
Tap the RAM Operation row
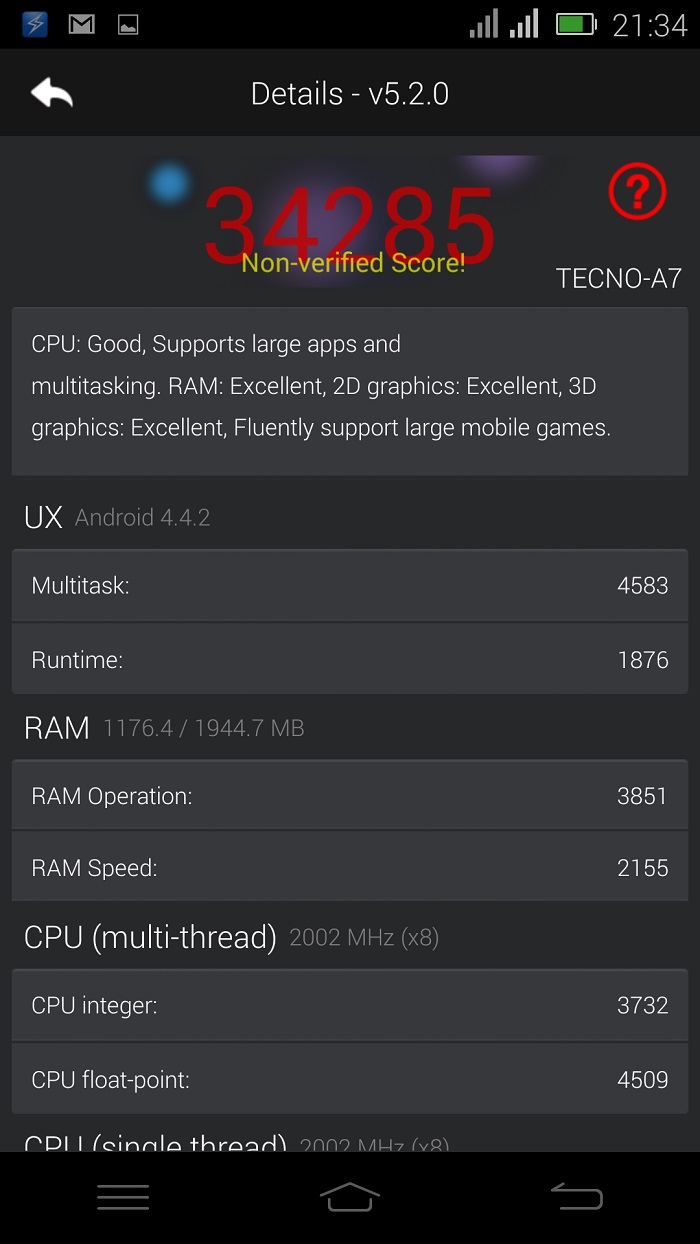pos(349,796)
